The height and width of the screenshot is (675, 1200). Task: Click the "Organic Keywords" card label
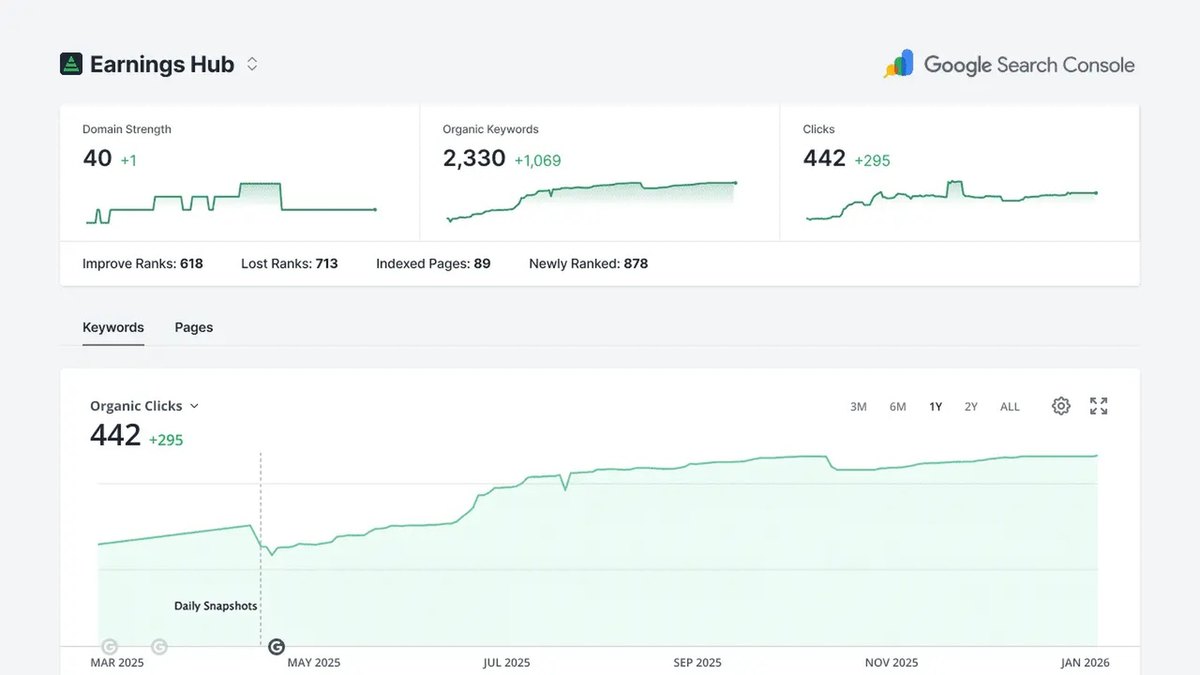click(x=491, y=129)
